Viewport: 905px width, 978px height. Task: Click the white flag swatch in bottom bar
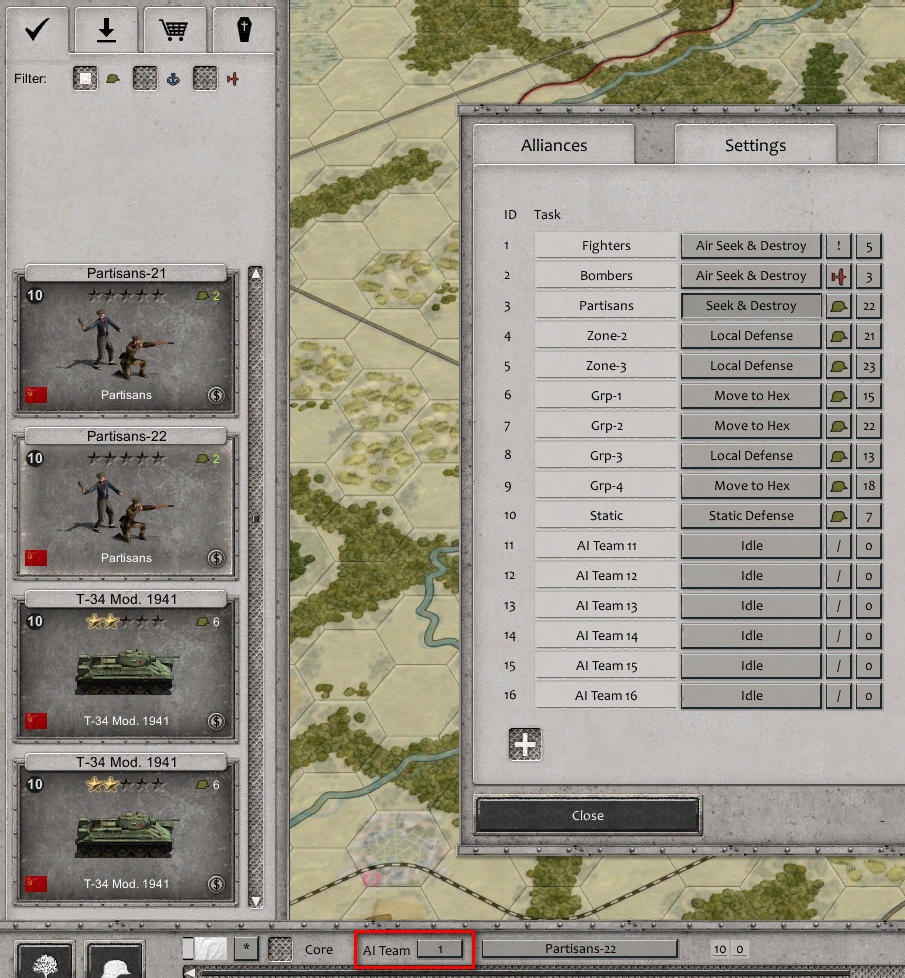click(x=211, y=948)
